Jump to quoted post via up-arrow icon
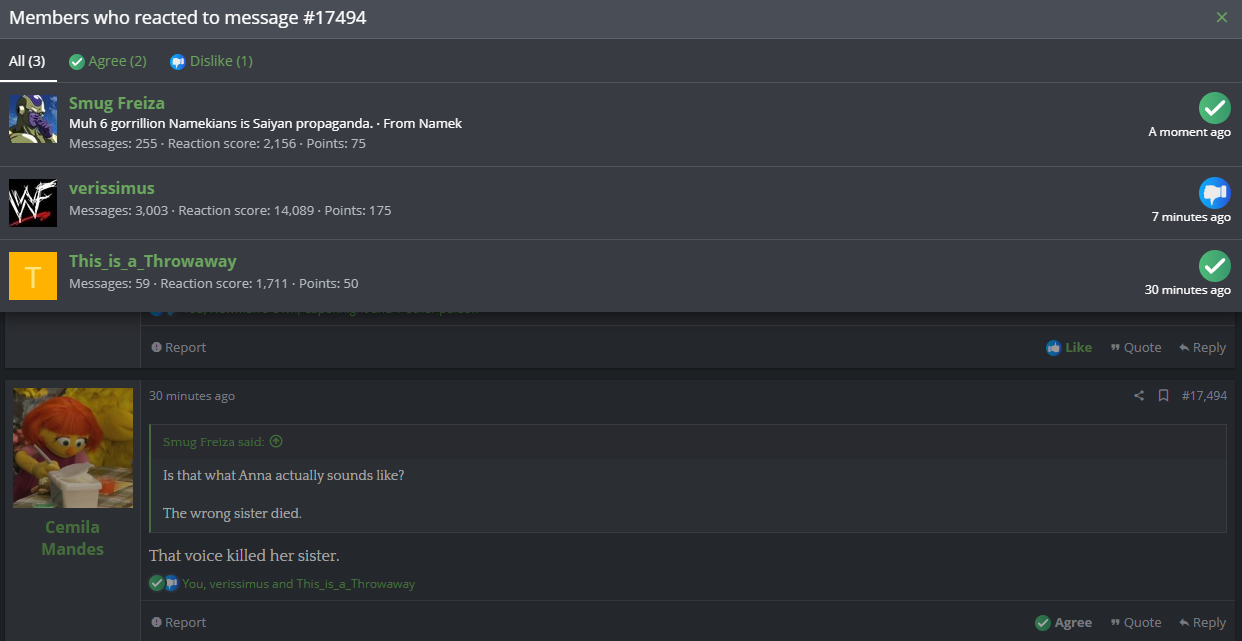The image size is (1242, 641). [276, 441]
